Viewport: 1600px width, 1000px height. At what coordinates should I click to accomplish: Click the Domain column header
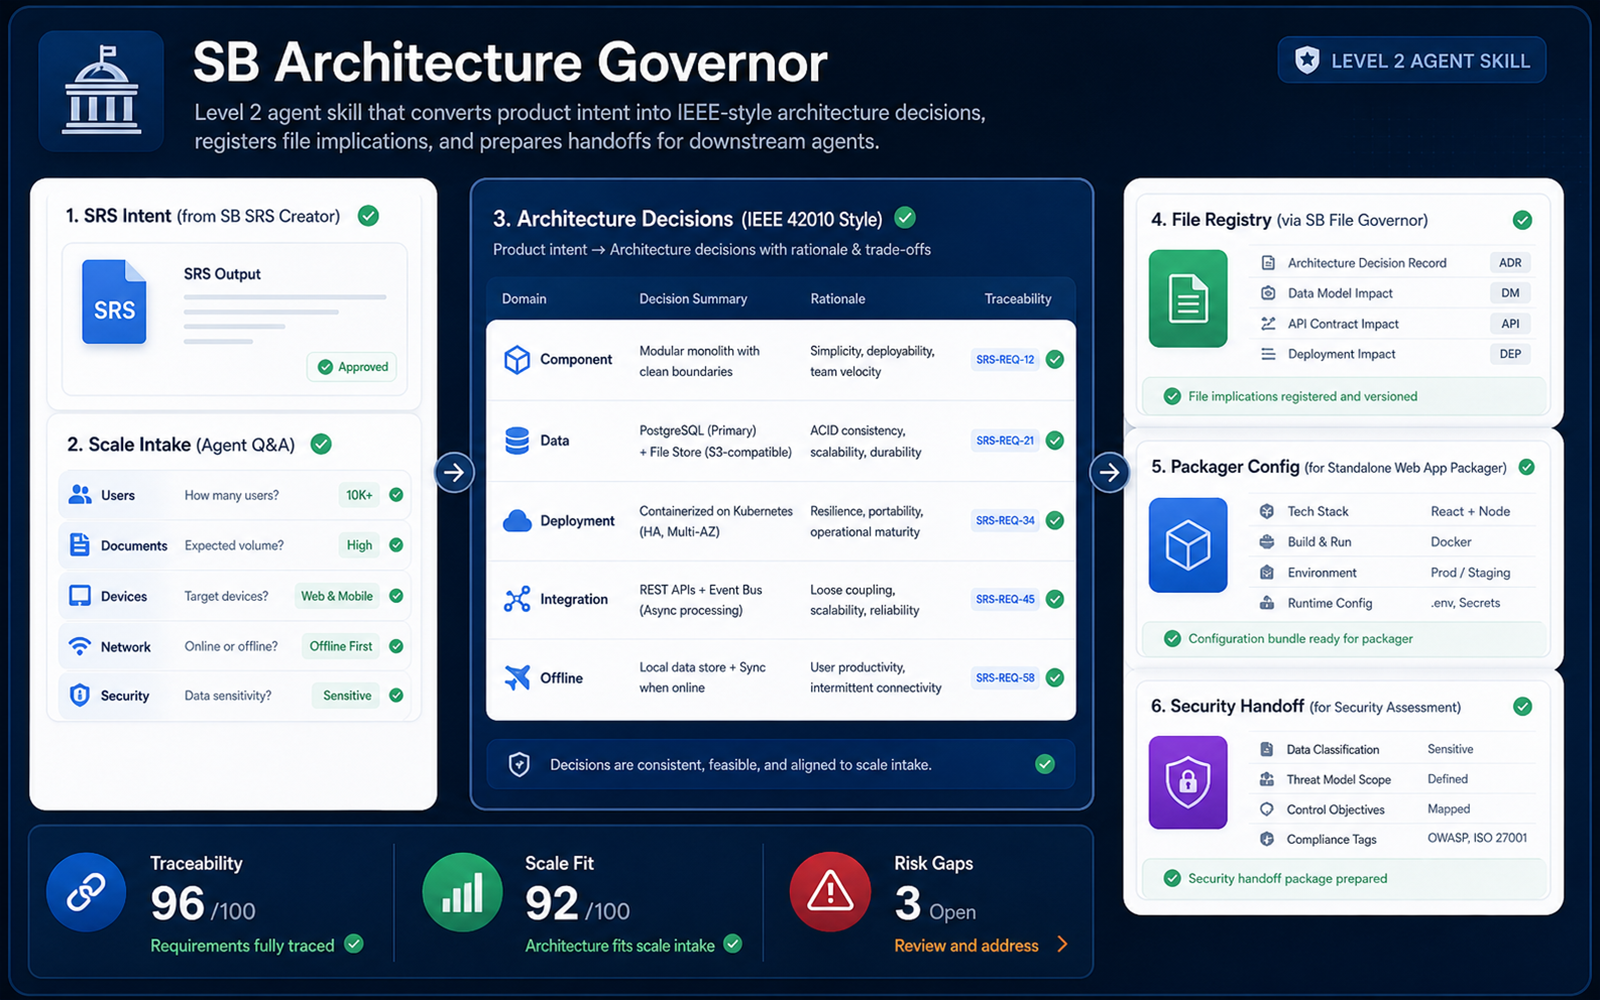point(524,299)
